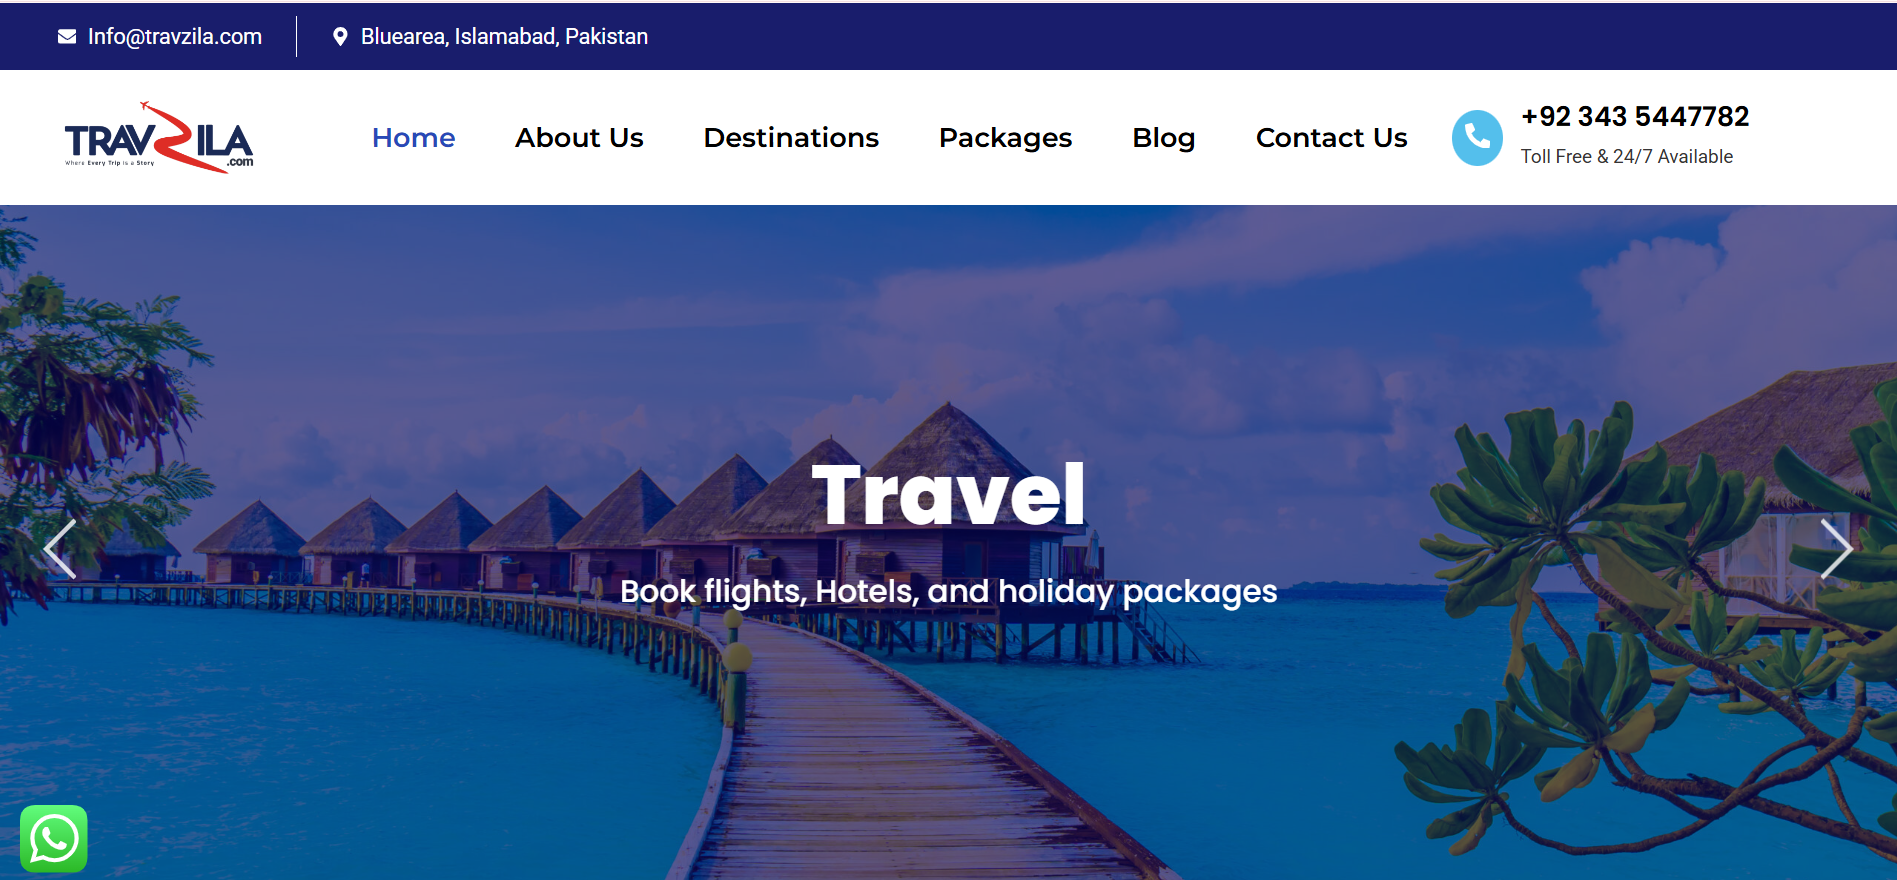Go to the Blog page
Screen dimensions: 1897x880
[1164, 138]
